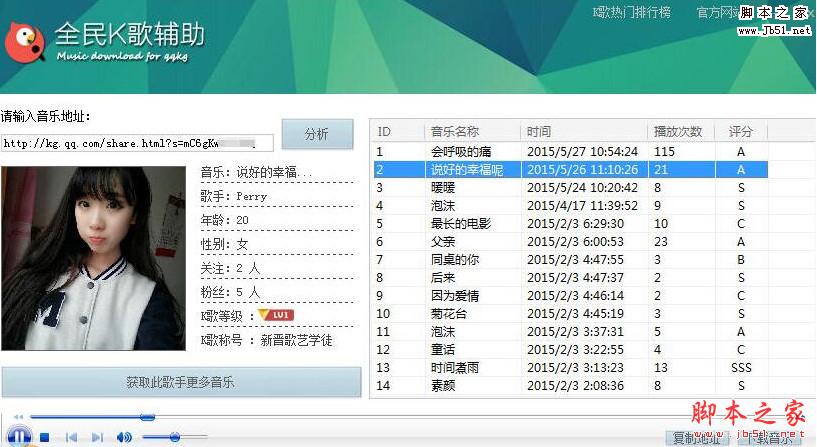Select the row 因为爱情
This screenshot has width=817, height=447.
point(571,295)
